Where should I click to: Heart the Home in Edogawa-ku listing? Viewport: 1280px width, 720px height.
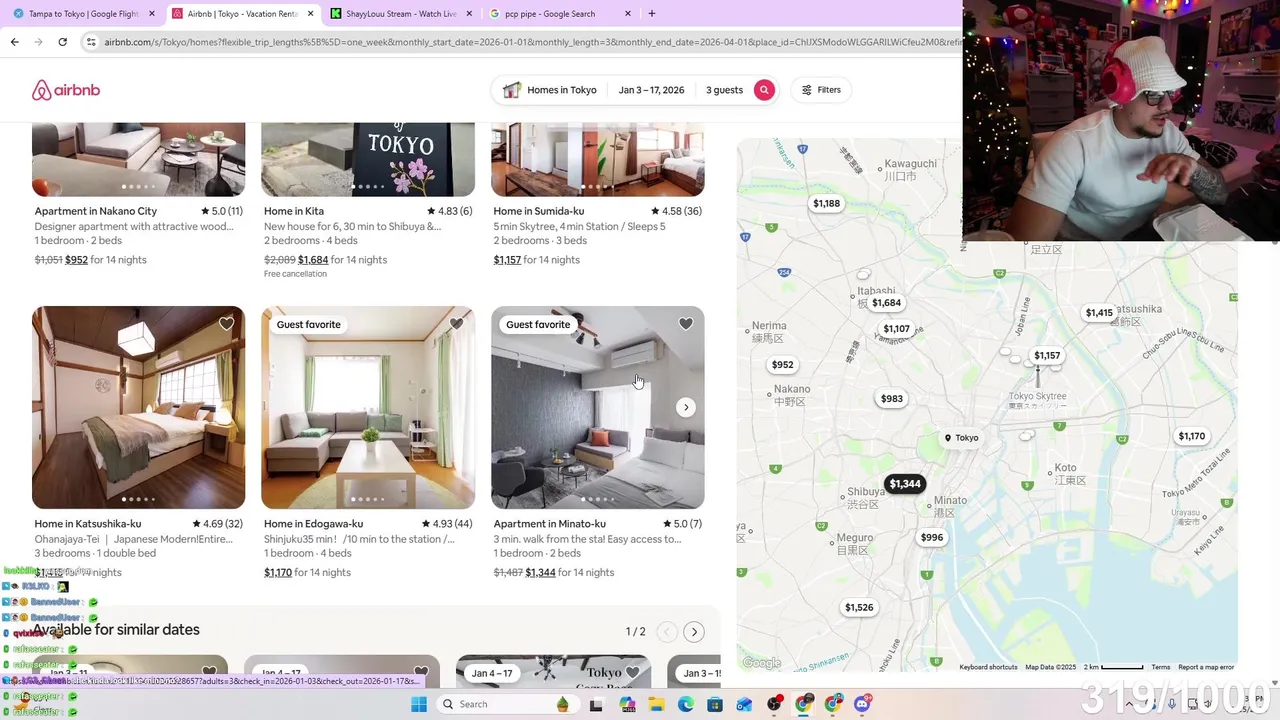click(456, 324)
